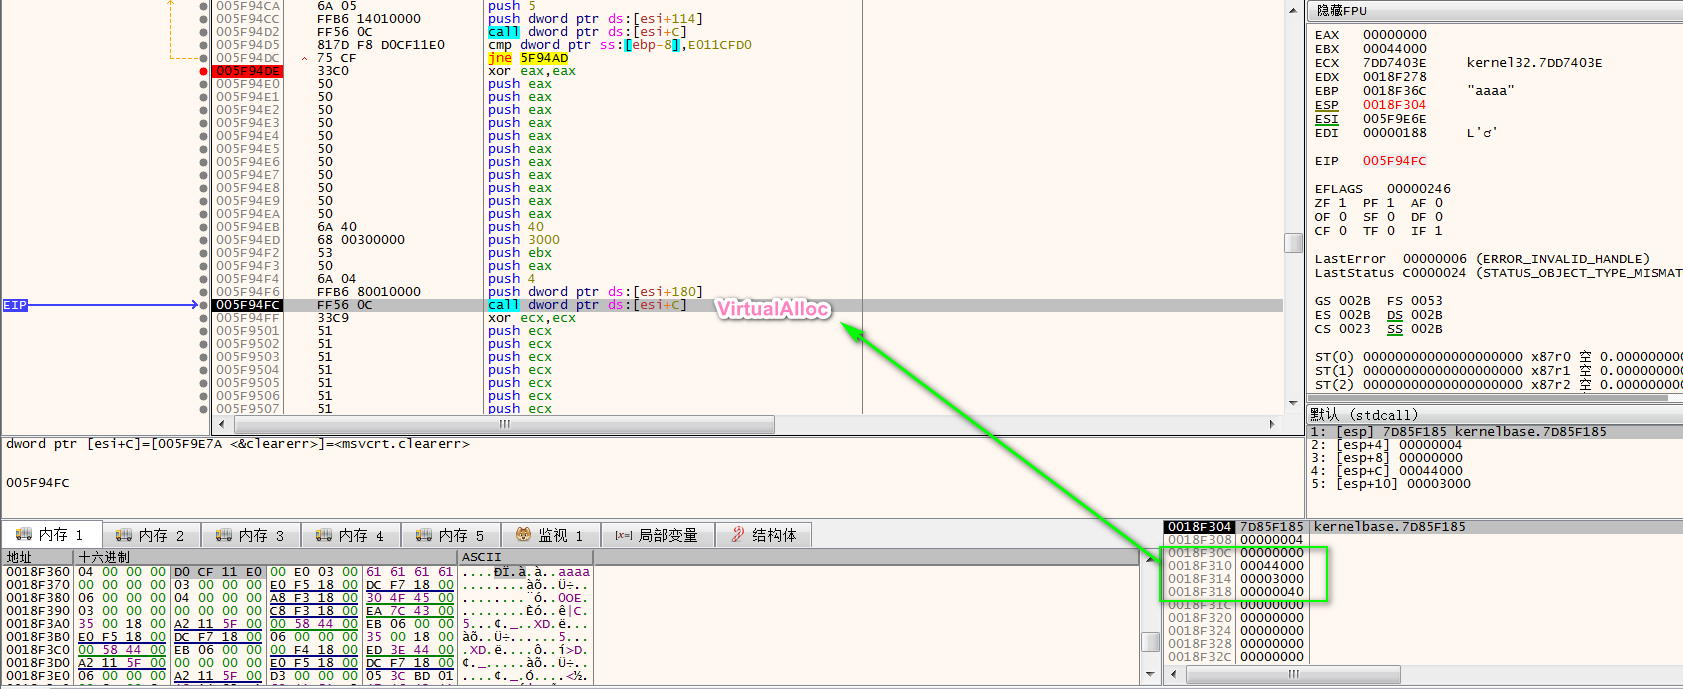Toggle breakpoint dot beside address 005F94FF
1683x689 pixels.
tap(204, 318)
